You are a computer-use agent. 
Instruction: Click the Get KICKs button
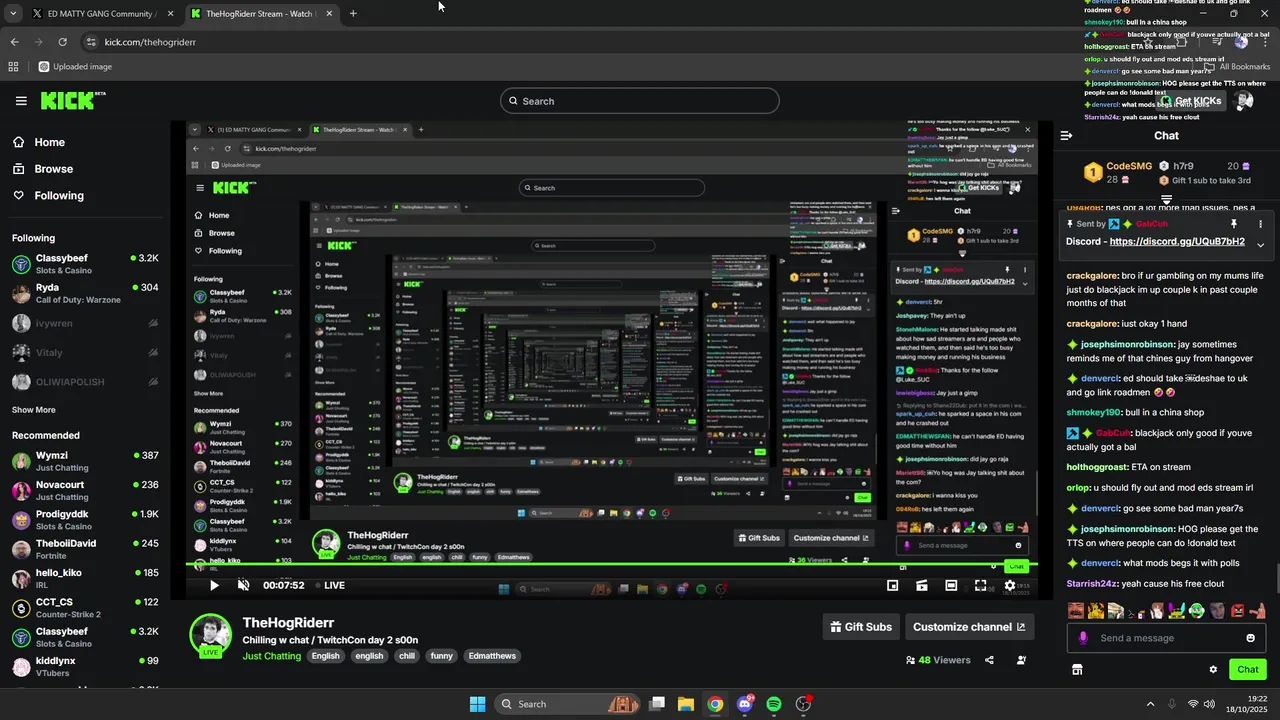[1192, 101]
